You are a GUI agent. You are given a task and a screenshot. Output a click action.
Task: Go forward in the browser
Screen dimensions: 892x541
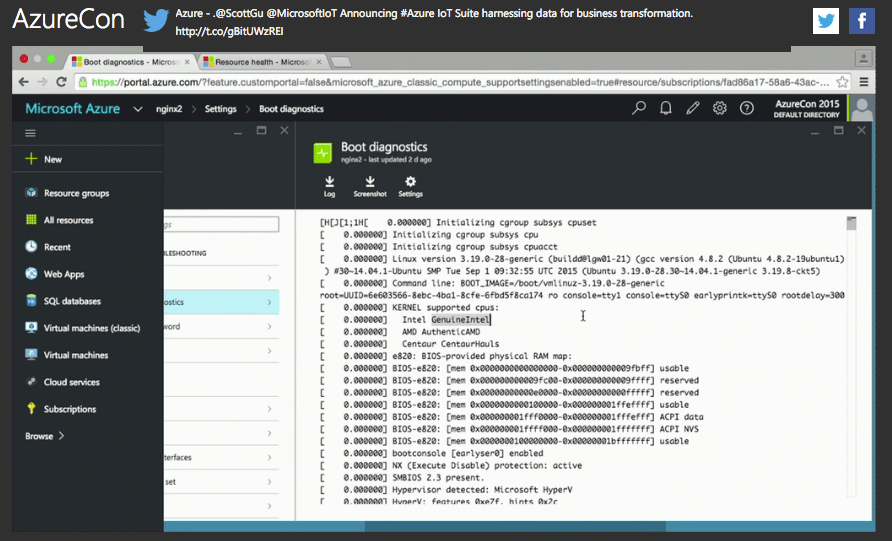point(42,82)
